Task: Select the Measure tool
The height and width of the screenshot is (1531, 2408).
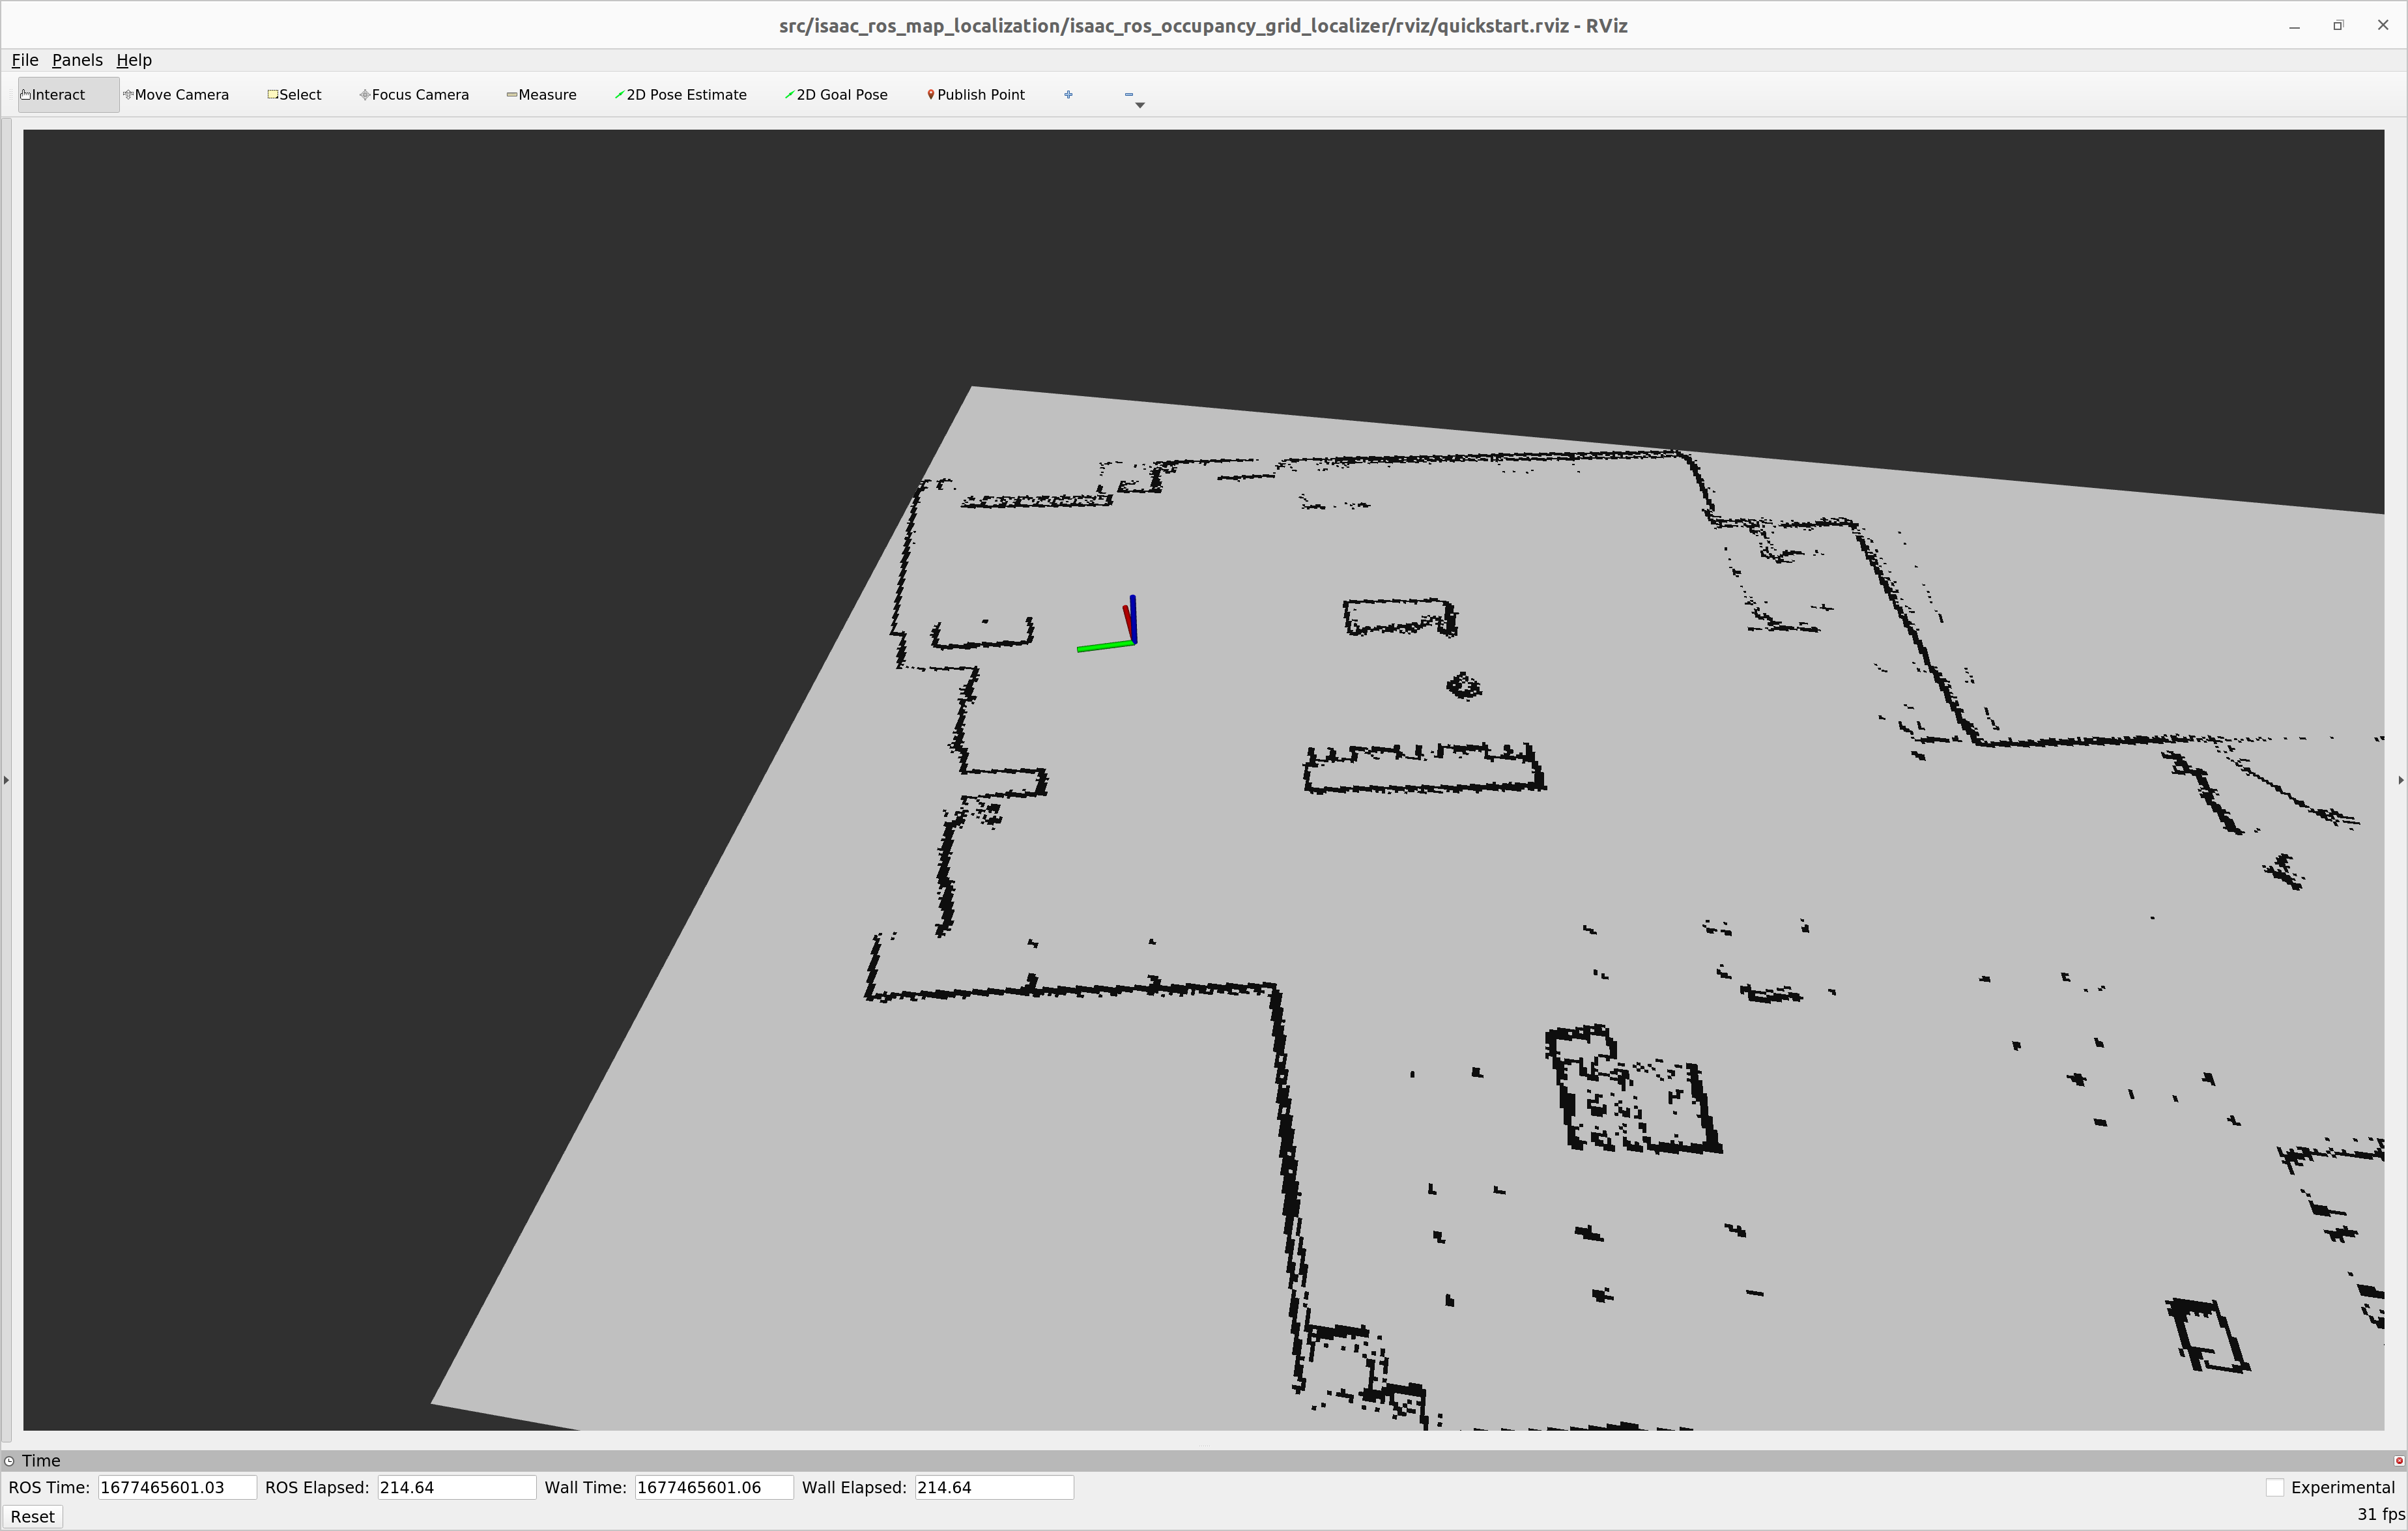Action: pyautogui.click(x=541, y=94)
